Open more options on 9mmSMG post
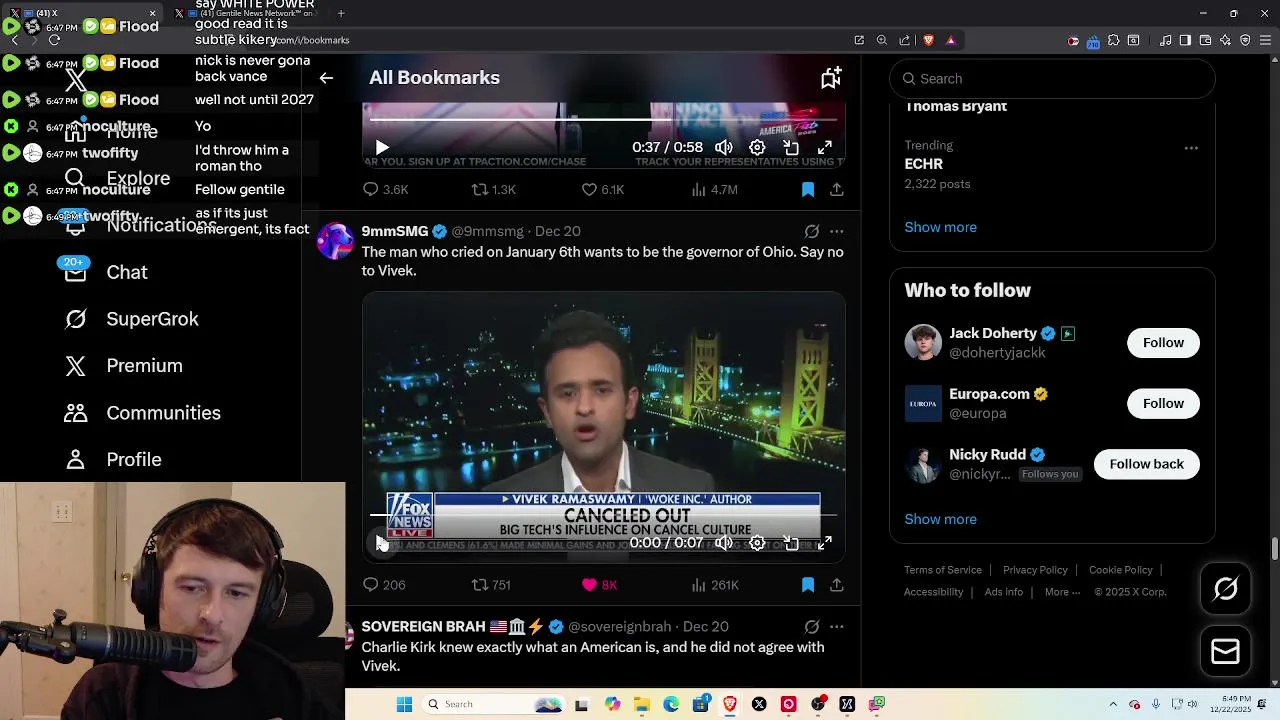 tap(837, 231)
